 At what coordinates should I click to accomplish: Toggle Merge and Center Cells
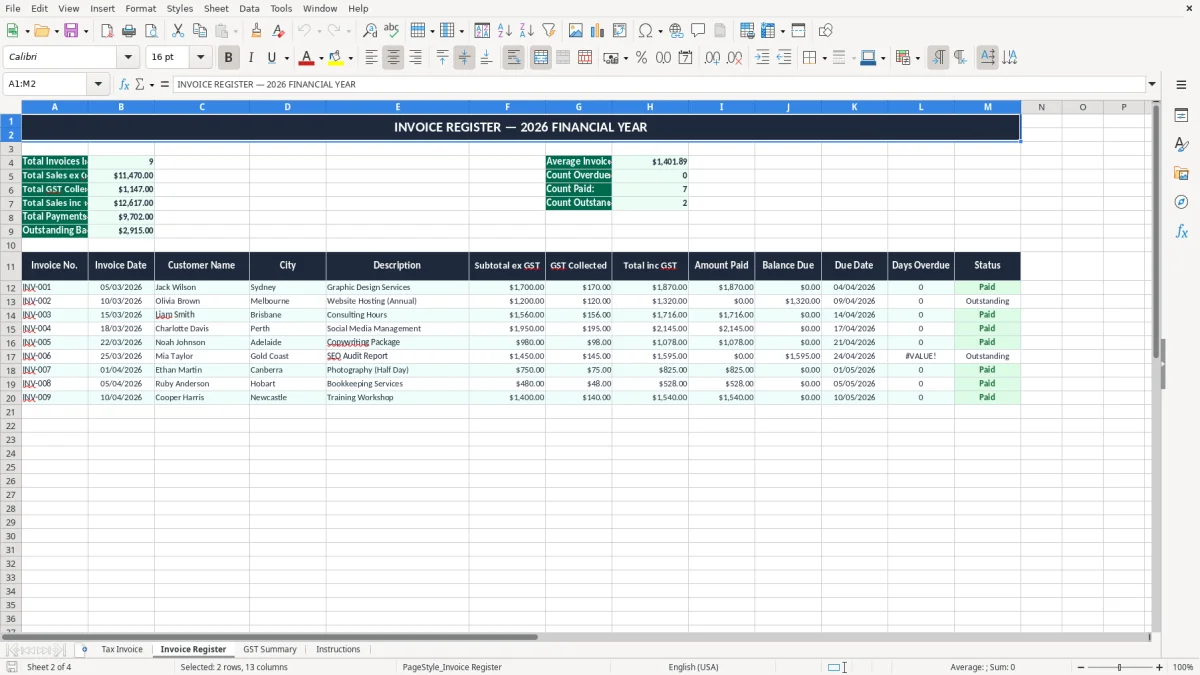pyautogui.click(x=541, y=58)
